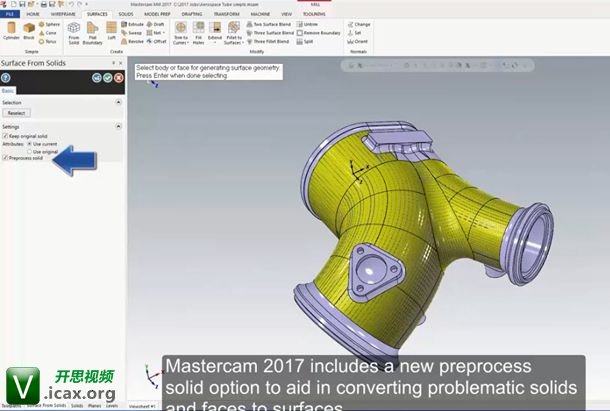Screen dimensions: 610x411
Task: Switch to the HOME ribbon tab
Action: pos(33,14)
